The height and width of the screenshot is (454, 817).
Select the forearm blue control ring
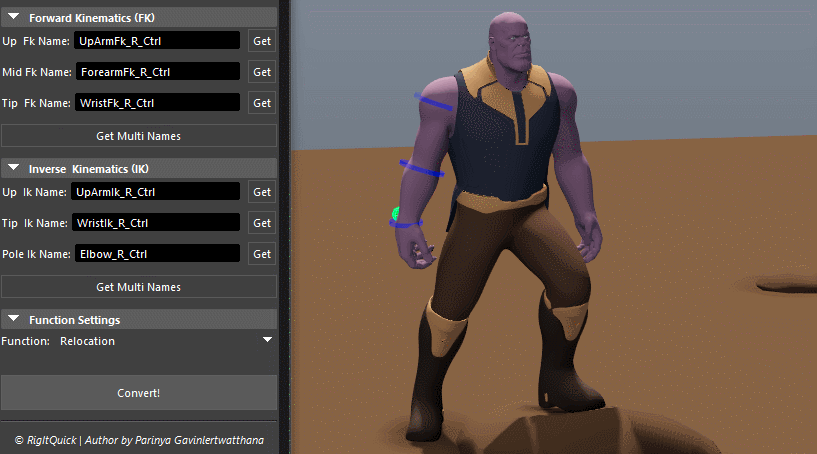[x=422, y=168]
